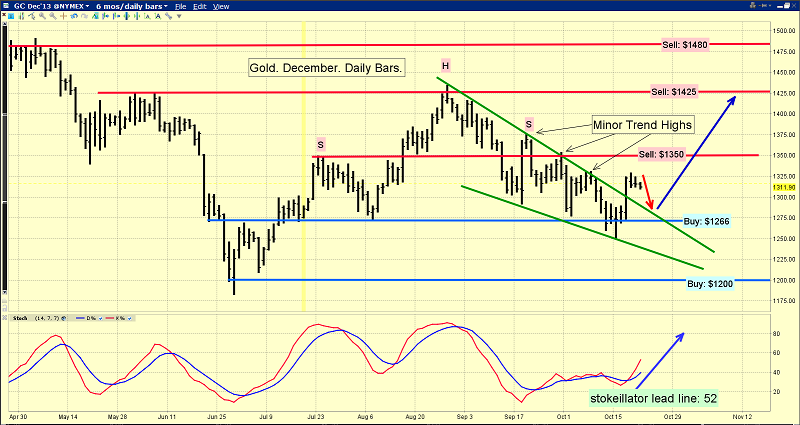Select the Sell: $1480 label

coord(685,44)
